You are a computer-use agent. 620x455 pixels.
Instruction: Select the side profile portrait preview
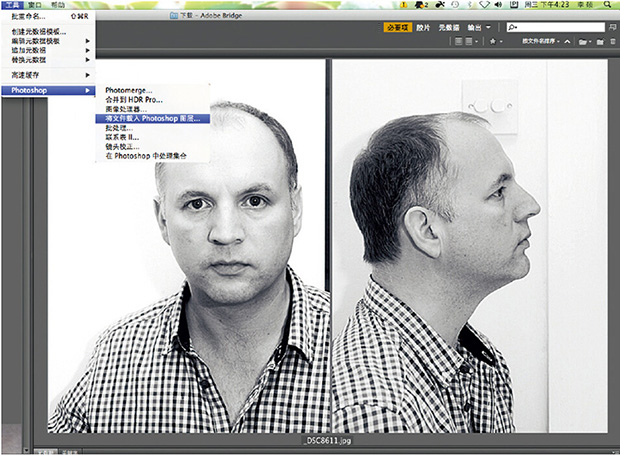pos(470,246)
